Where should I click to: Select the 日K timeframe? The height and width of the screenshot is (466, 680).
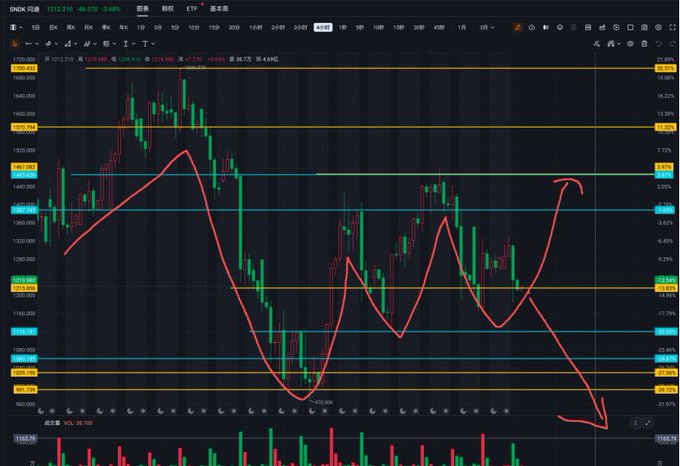click(53, 27)
